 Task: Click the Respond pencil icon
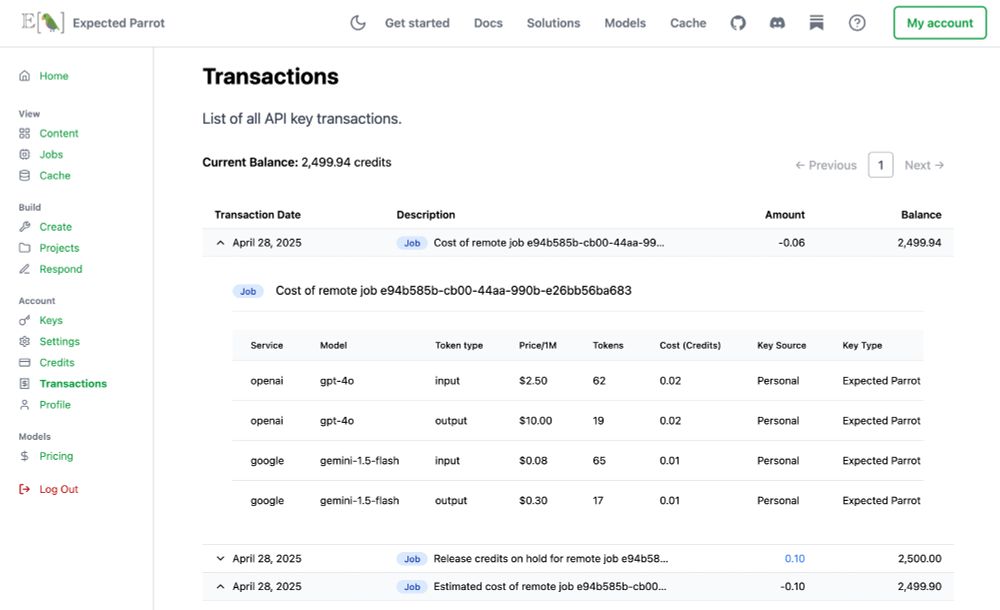[24, 269]
